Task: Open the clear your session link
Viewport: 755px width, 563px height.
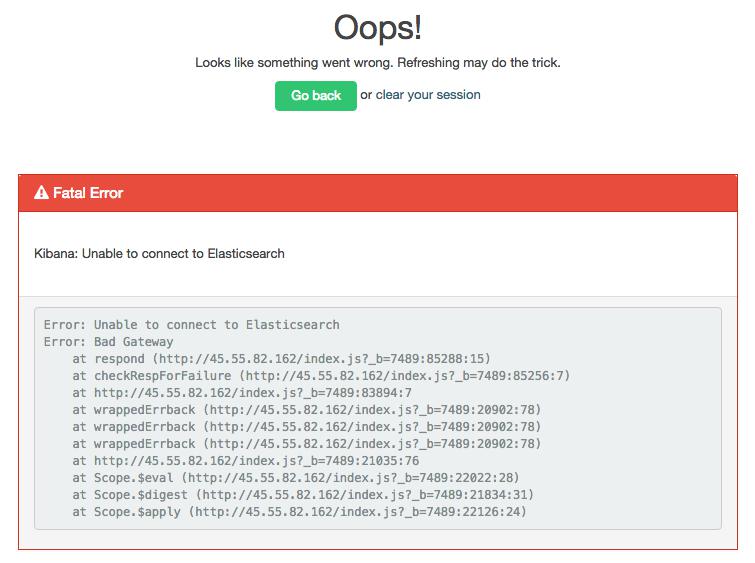Action: coord(428,95)
